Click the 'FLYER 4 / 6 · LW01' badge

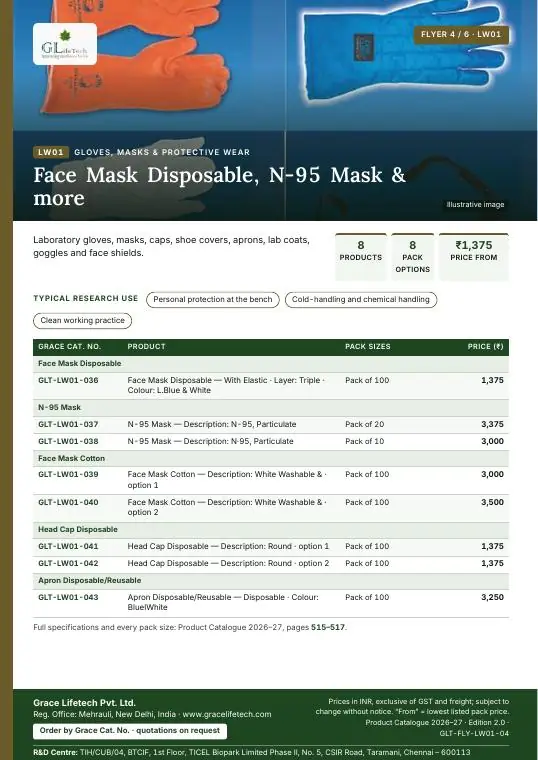(461, 34)
